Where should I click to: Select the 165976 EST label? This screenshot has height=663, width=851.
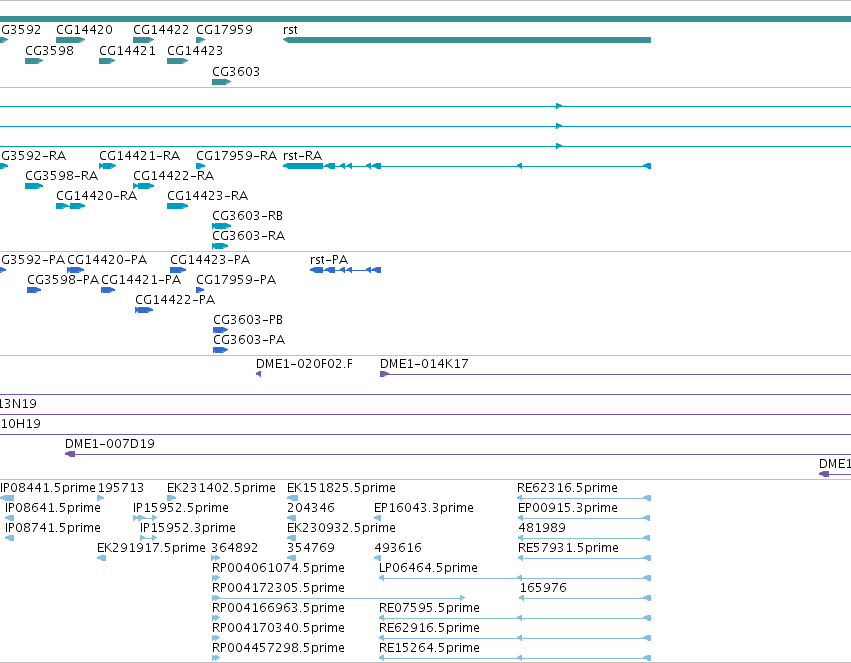(543, 589)
